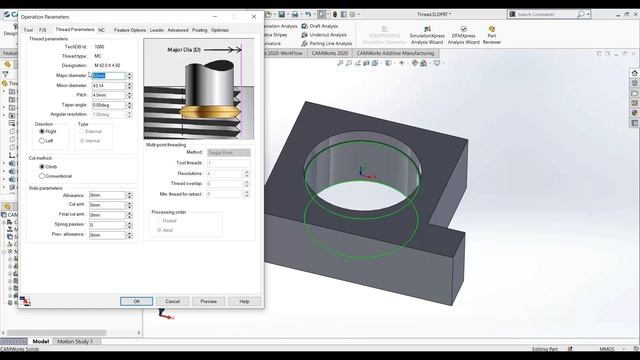The width and height of the screenshot is (640, 360).
Task: Click the Options gear icon in top toolbar
Action: (x=352, y=14)
